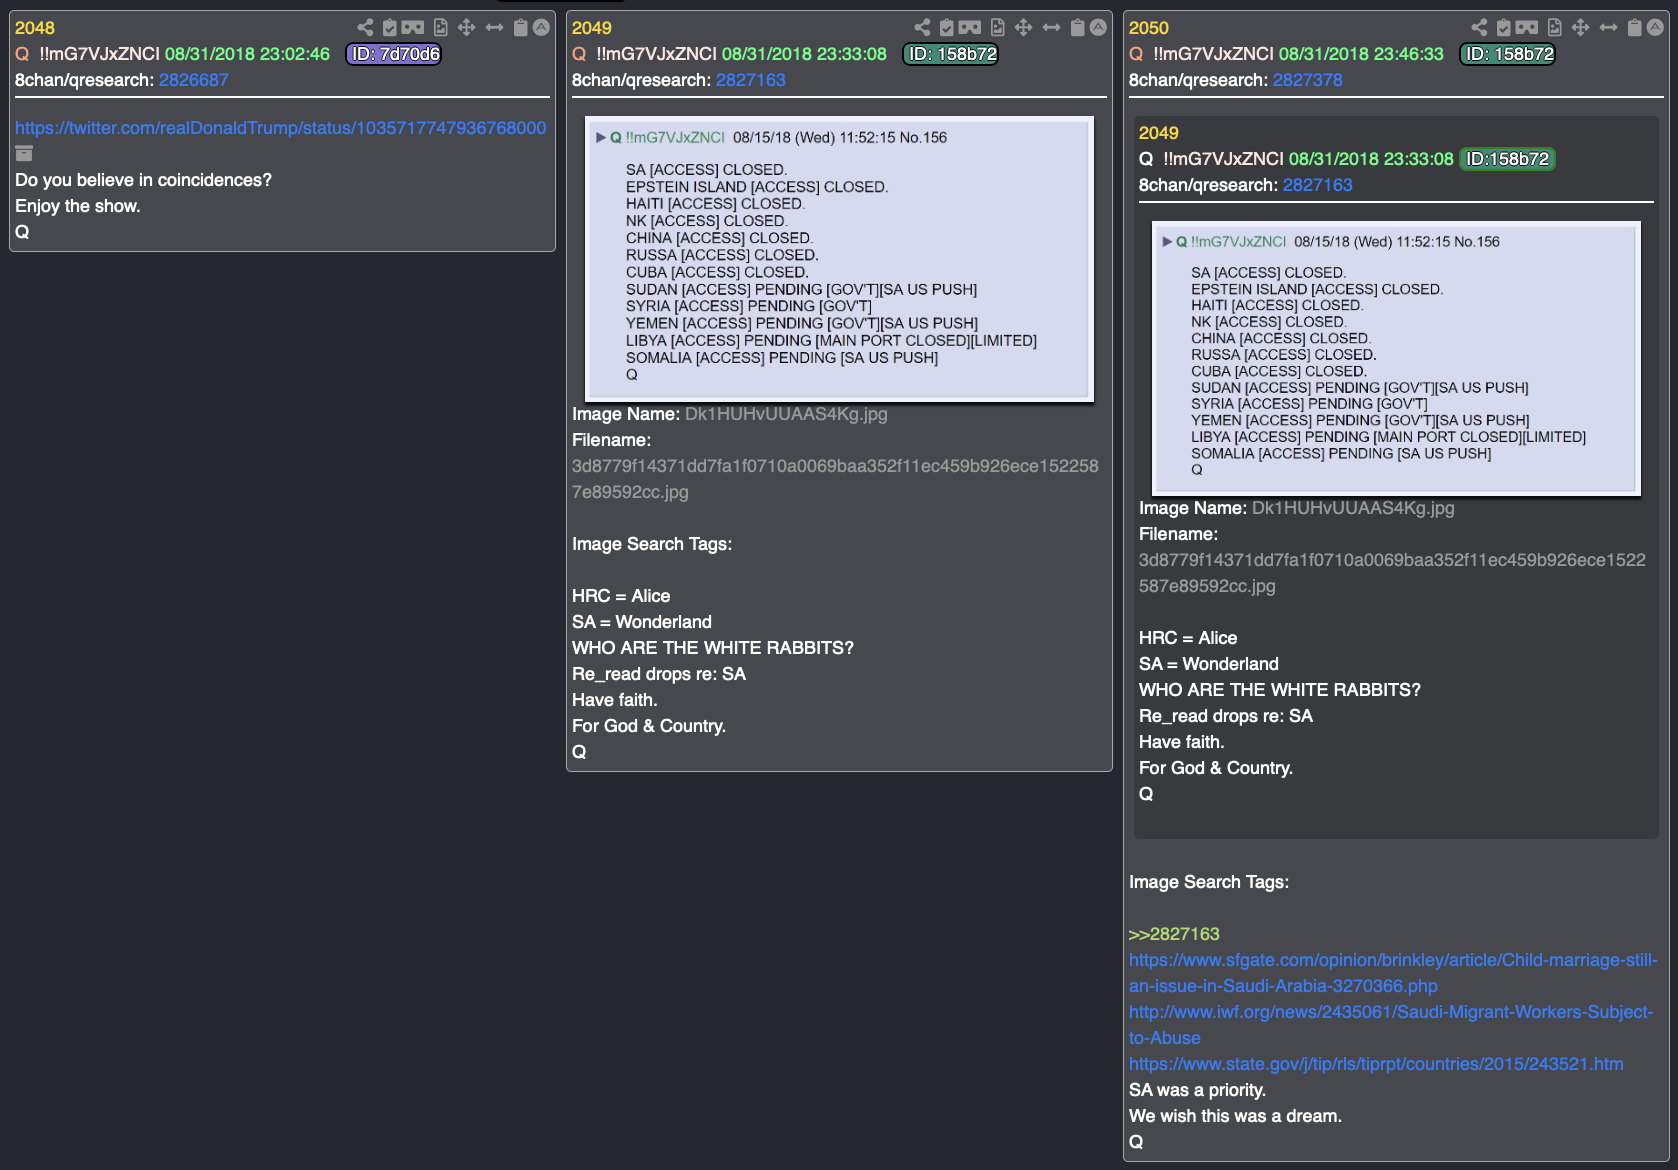The image size is (1678, 1170).
Task: Click the clipboard-check icon on post 2050
Action: [x=1504, y=28]
